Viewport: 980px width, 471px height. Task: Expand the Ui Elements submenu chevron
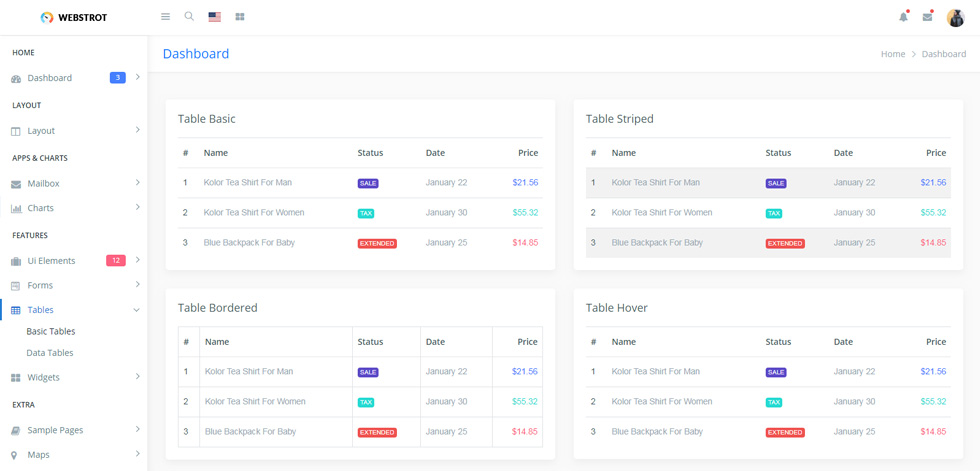(x=138, y=259)
